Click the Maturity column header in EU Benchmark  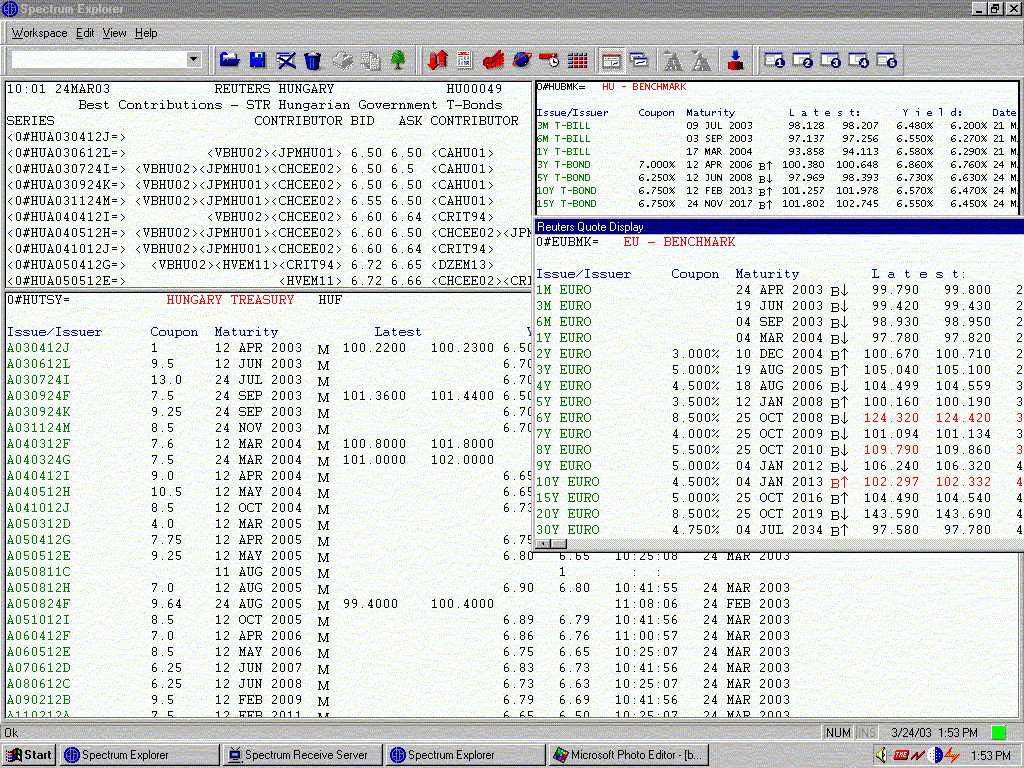(x=767, y=274)
